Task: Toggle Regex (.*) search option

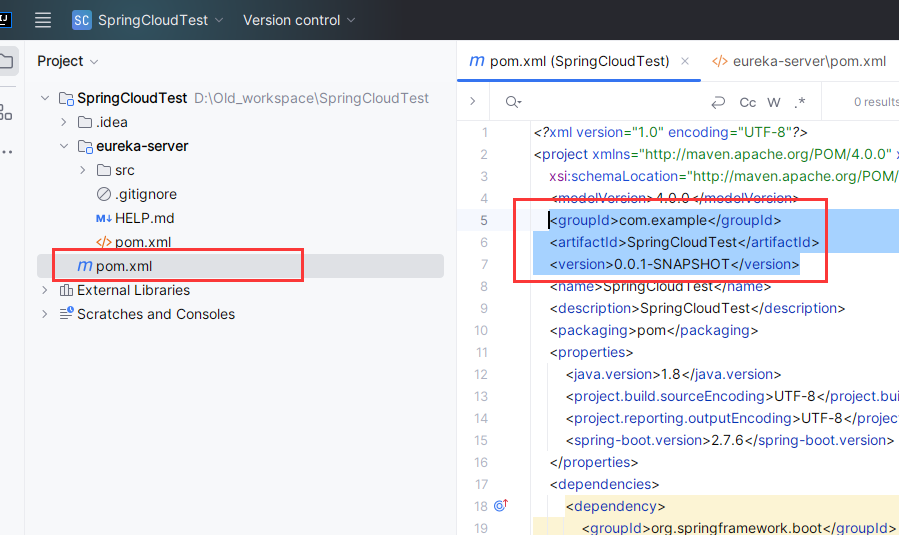Action: 800,102
